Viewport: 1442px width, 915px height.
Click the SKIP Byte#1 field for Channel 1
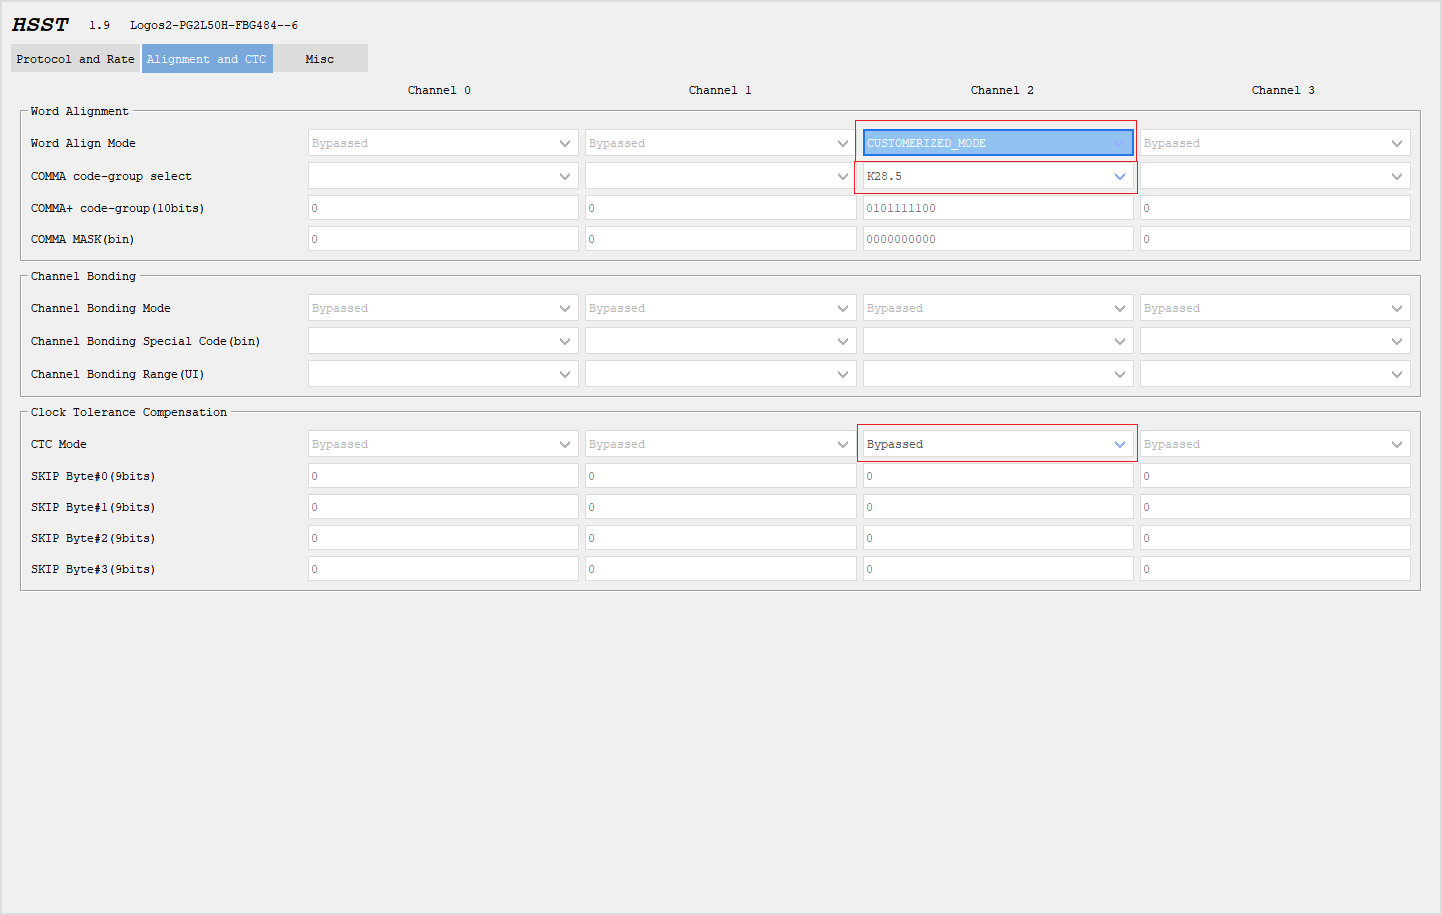[x=719, y=507]
